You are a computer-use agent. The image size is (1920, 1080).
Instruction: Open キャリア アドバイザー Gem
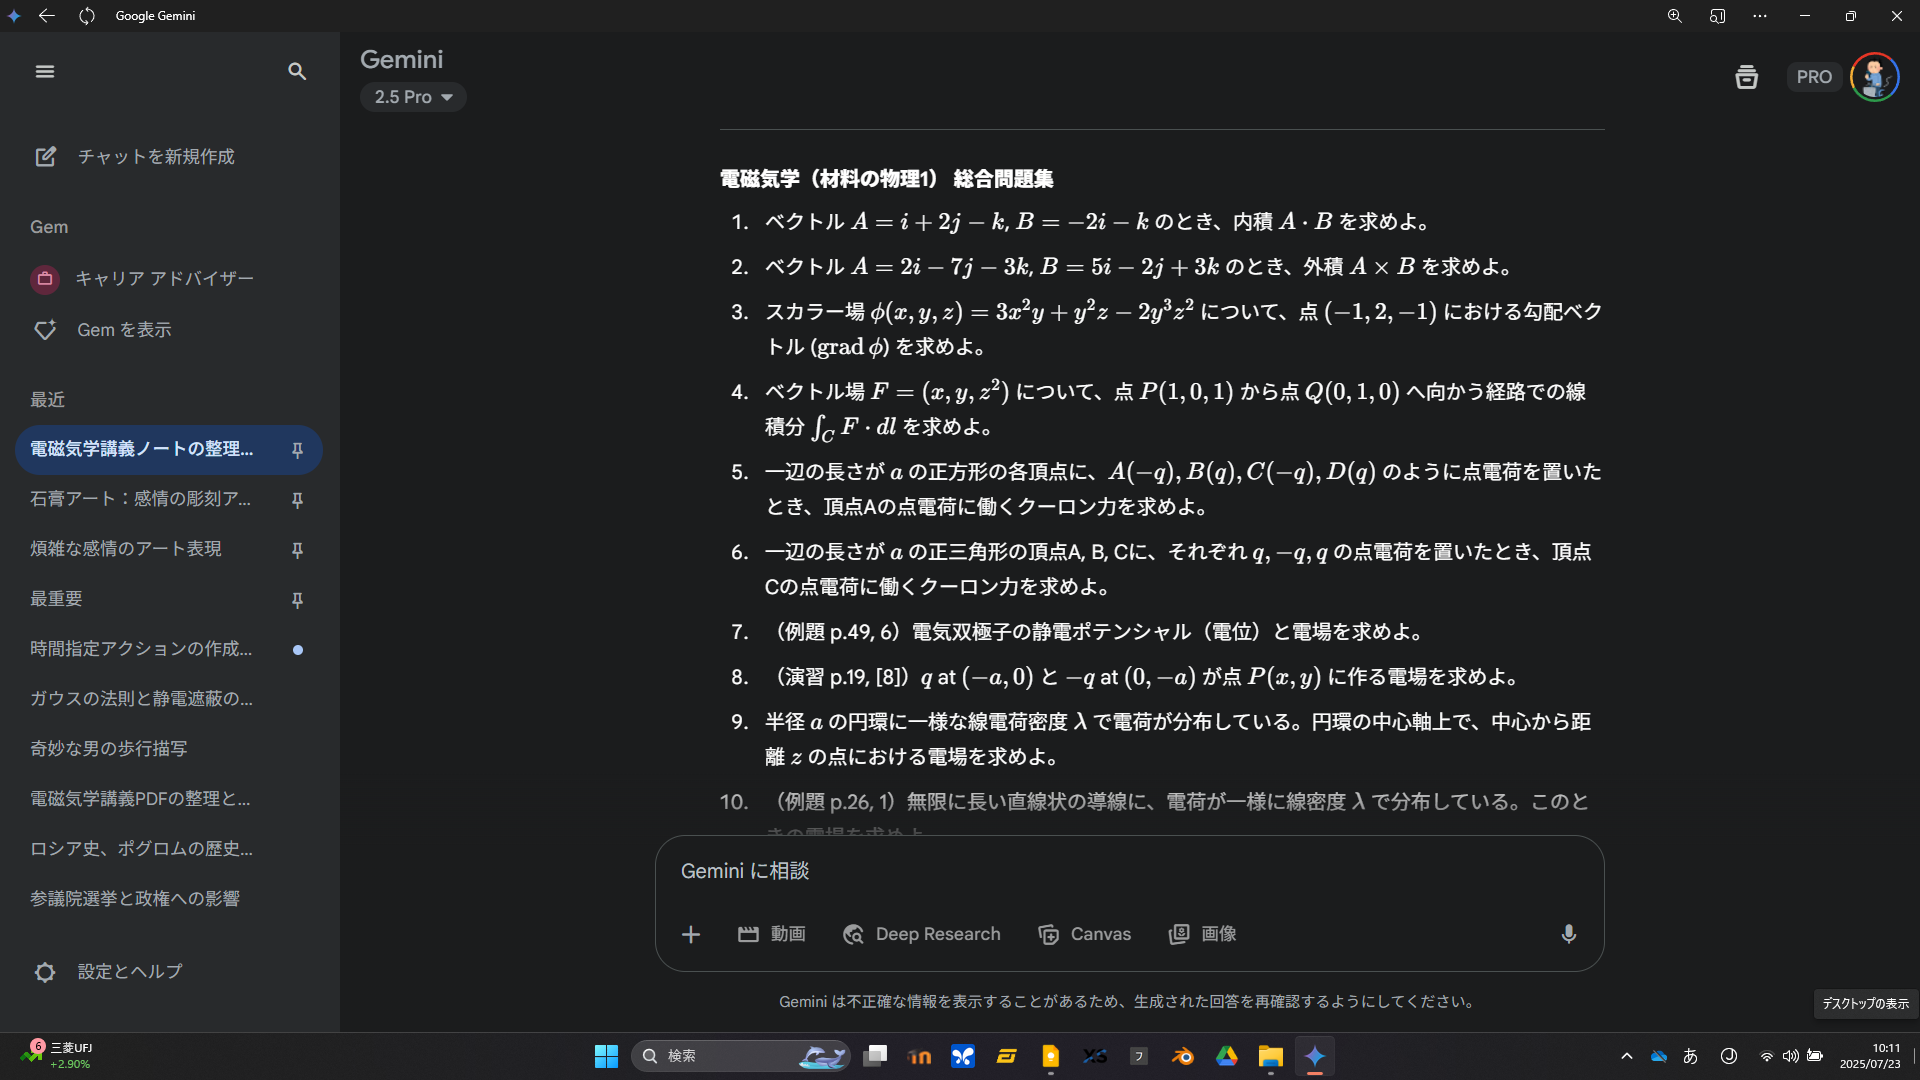(x=164, y=279)
